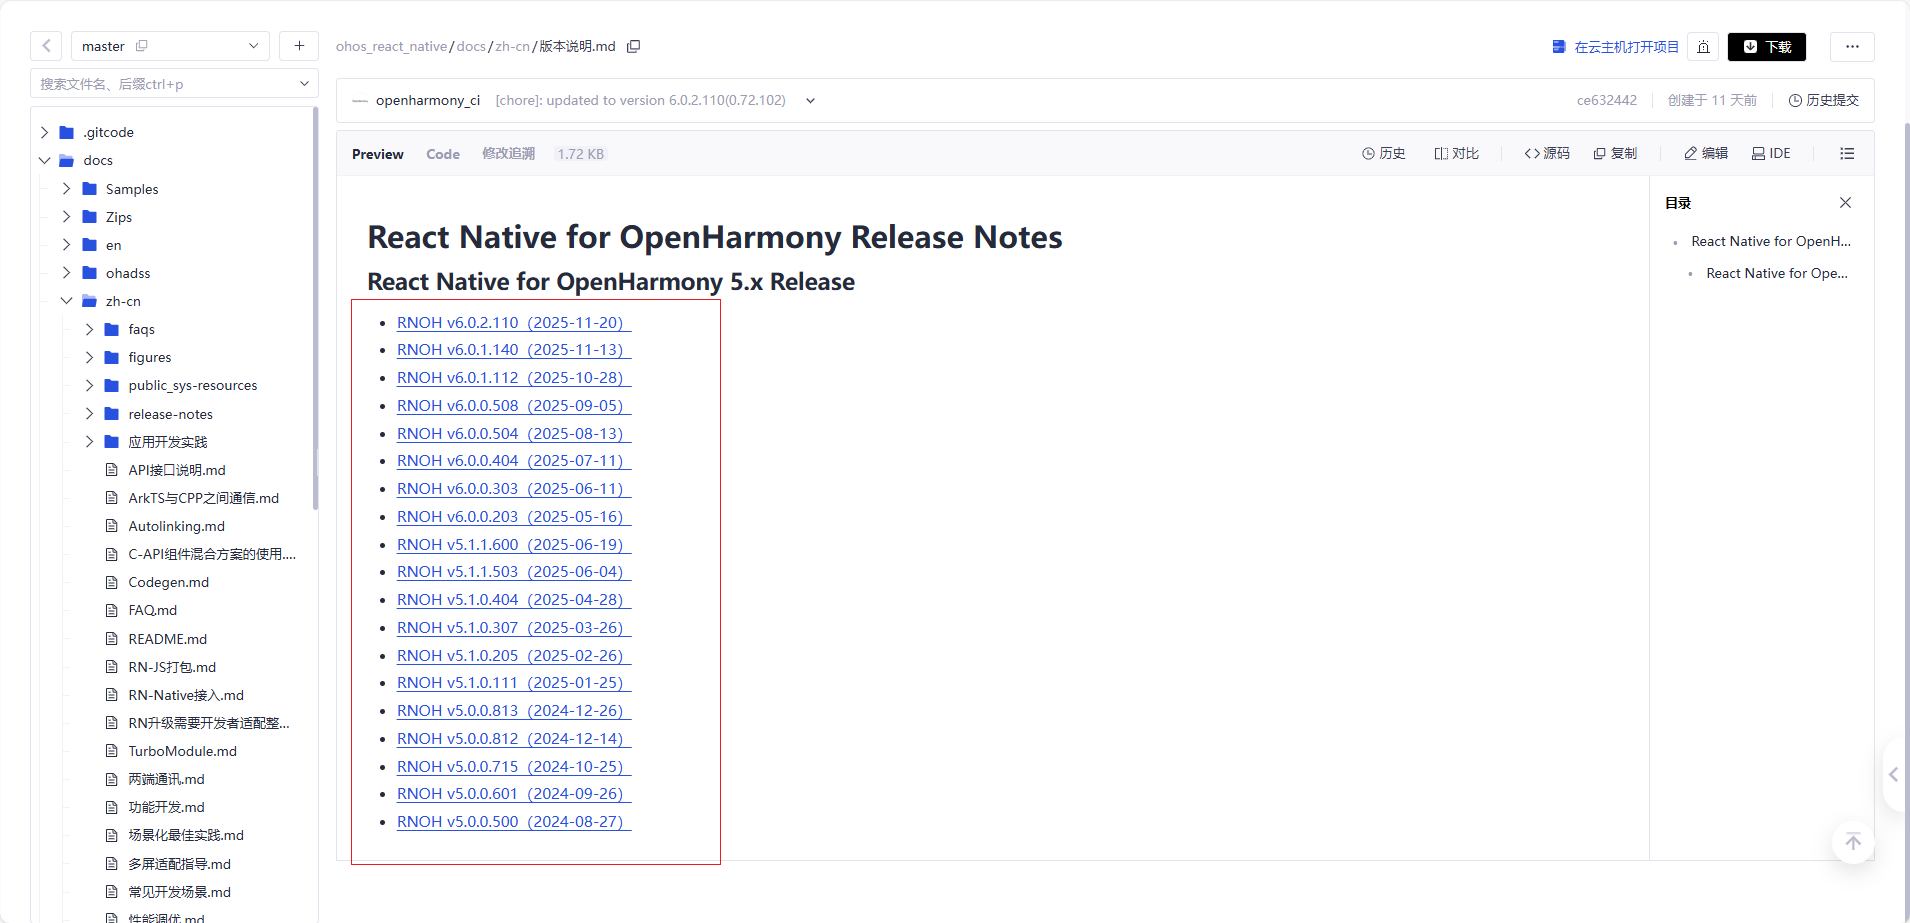Open RNOH v5.1.0.111 release link
This screenshot has width=1910, height=923.
point(514,683)
